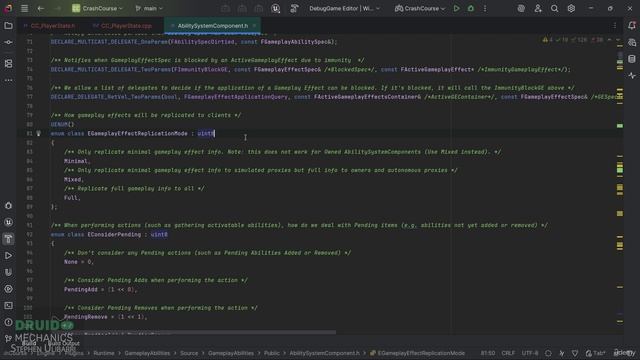Click the hammer build icon next to Unreal
640x360 pixels.
pyautogui.click(x=294, y=8)
